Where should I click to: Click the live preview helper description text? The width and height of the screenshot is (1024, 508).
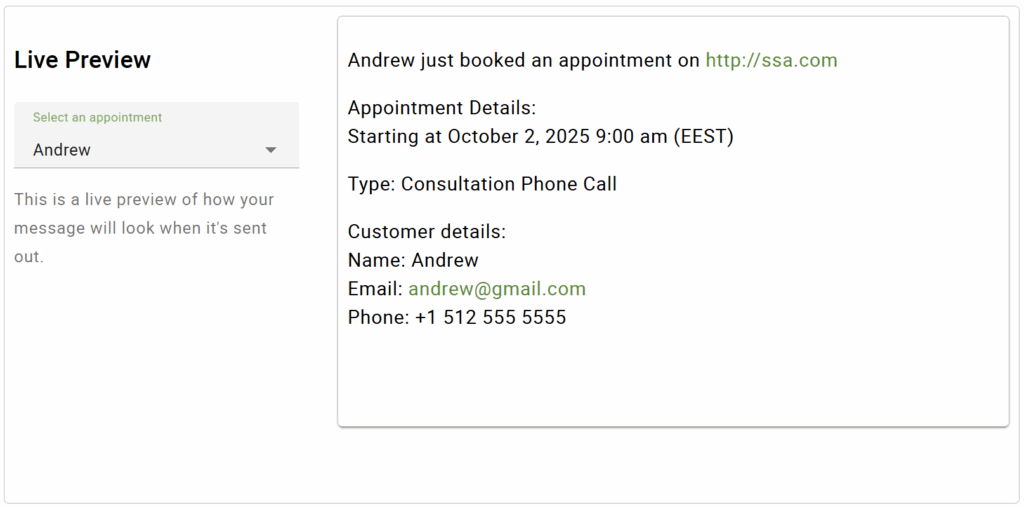tap(144, 228)
